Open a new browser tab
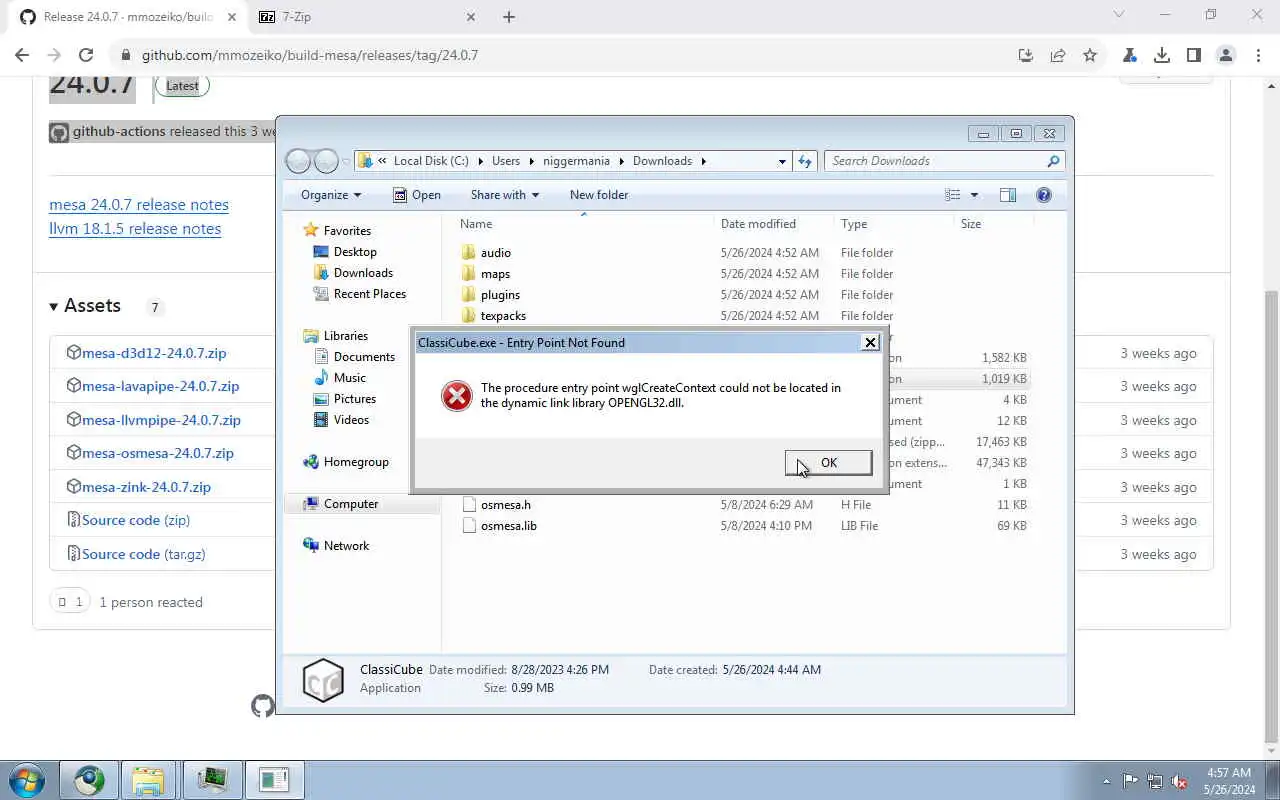The width and height of the screenshot is (1280, 800). [509, 17]
